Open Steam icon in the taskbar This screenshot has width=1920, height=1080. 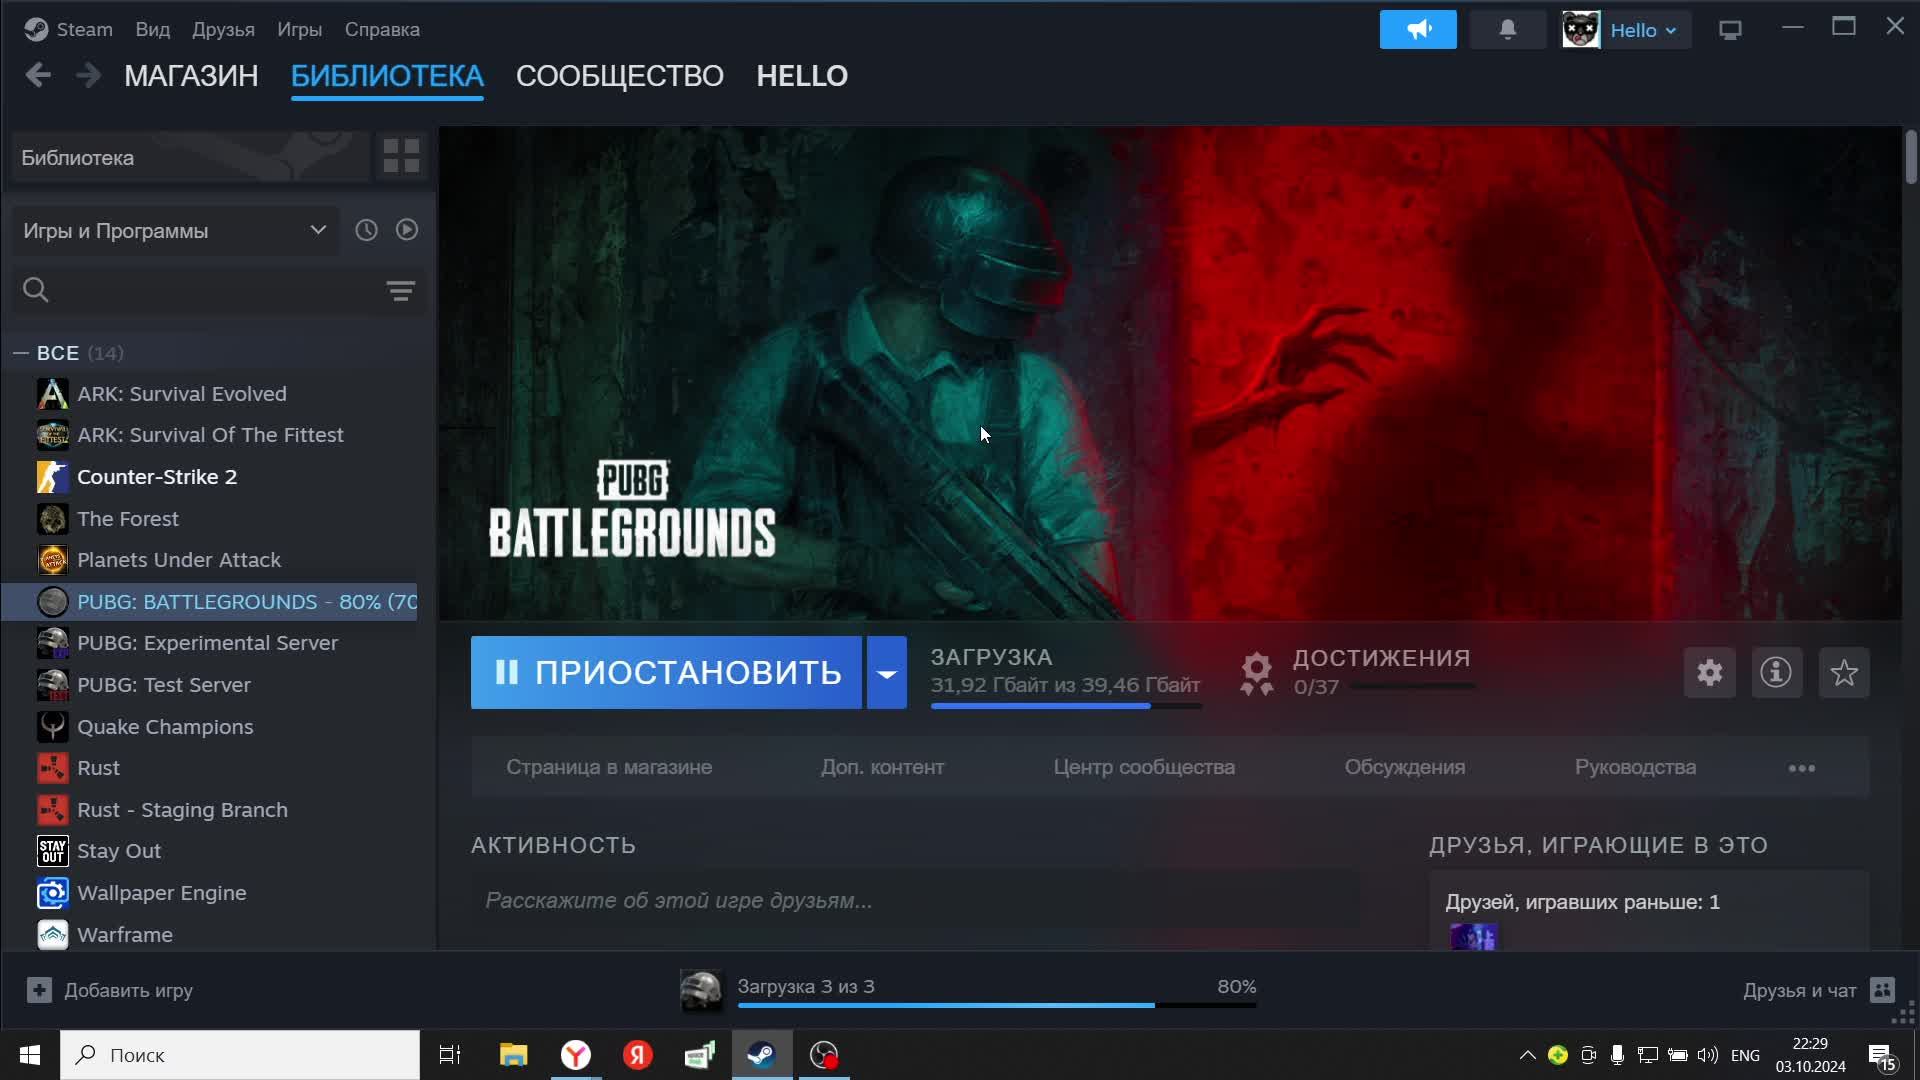click(x=761, y=1054)
